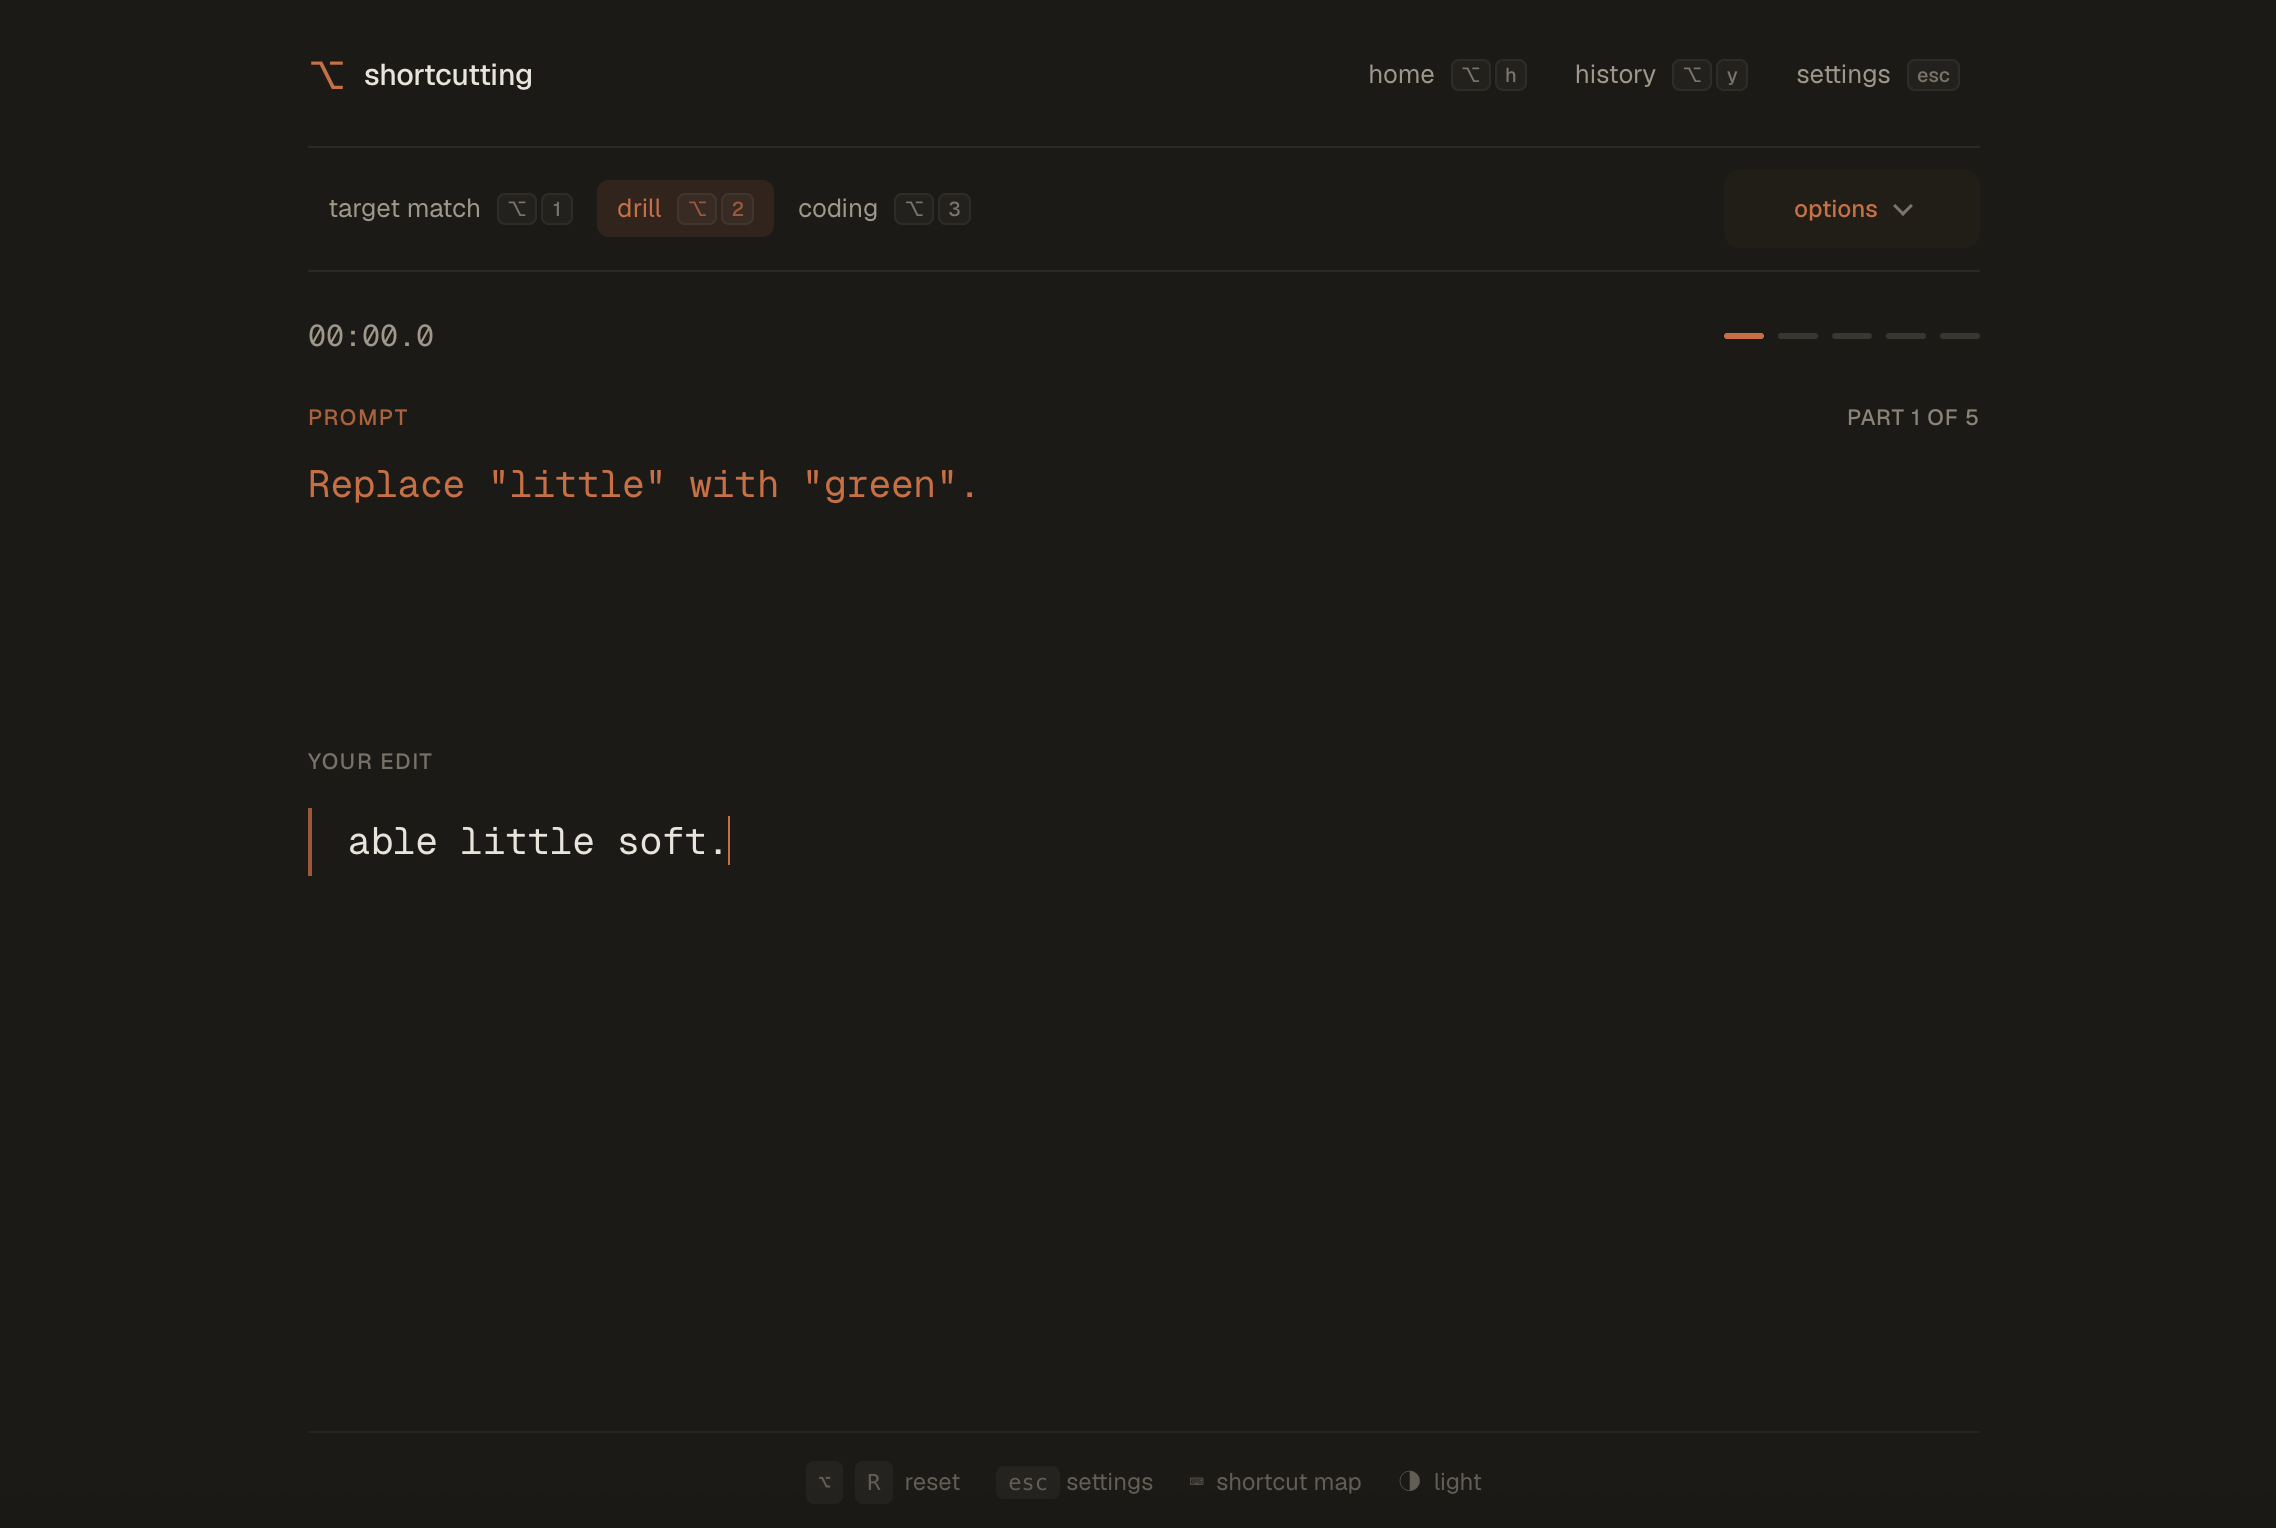Click the esc key badge in footer
Viewport: 2276px width, 1528px height.
(1028, 1482)
